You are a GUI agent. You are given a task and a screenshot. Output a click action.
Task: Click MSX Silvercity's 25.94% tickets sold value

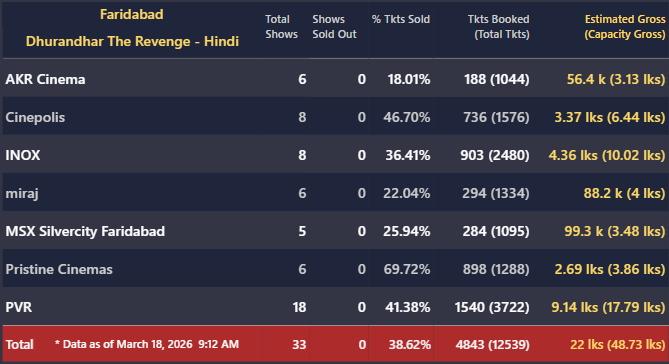407,231
